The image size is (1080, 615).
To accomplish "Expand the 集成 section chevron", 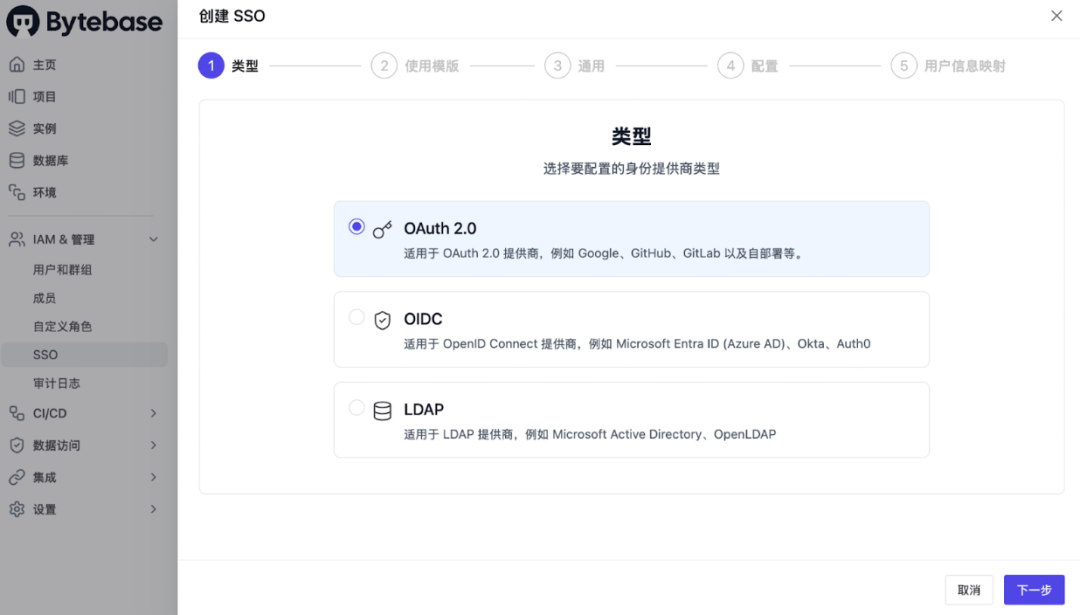I will click(x=154, y=477).
